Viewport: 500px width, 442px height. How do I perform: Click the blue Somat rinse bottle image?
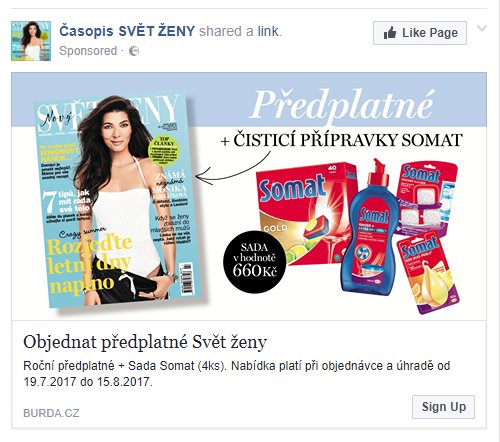click(371, 229)
